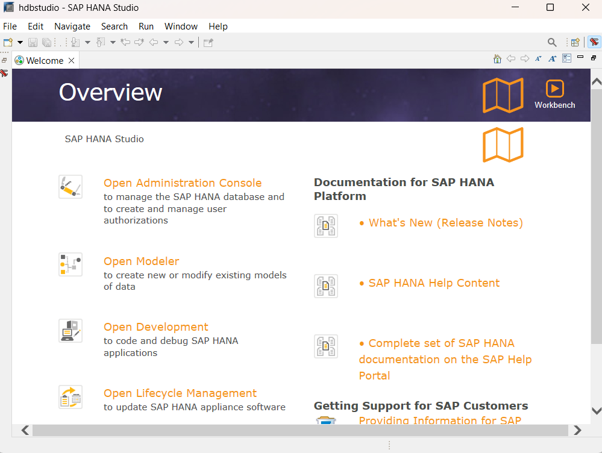
Task: Open the File menu
Action: click(10, 26)
